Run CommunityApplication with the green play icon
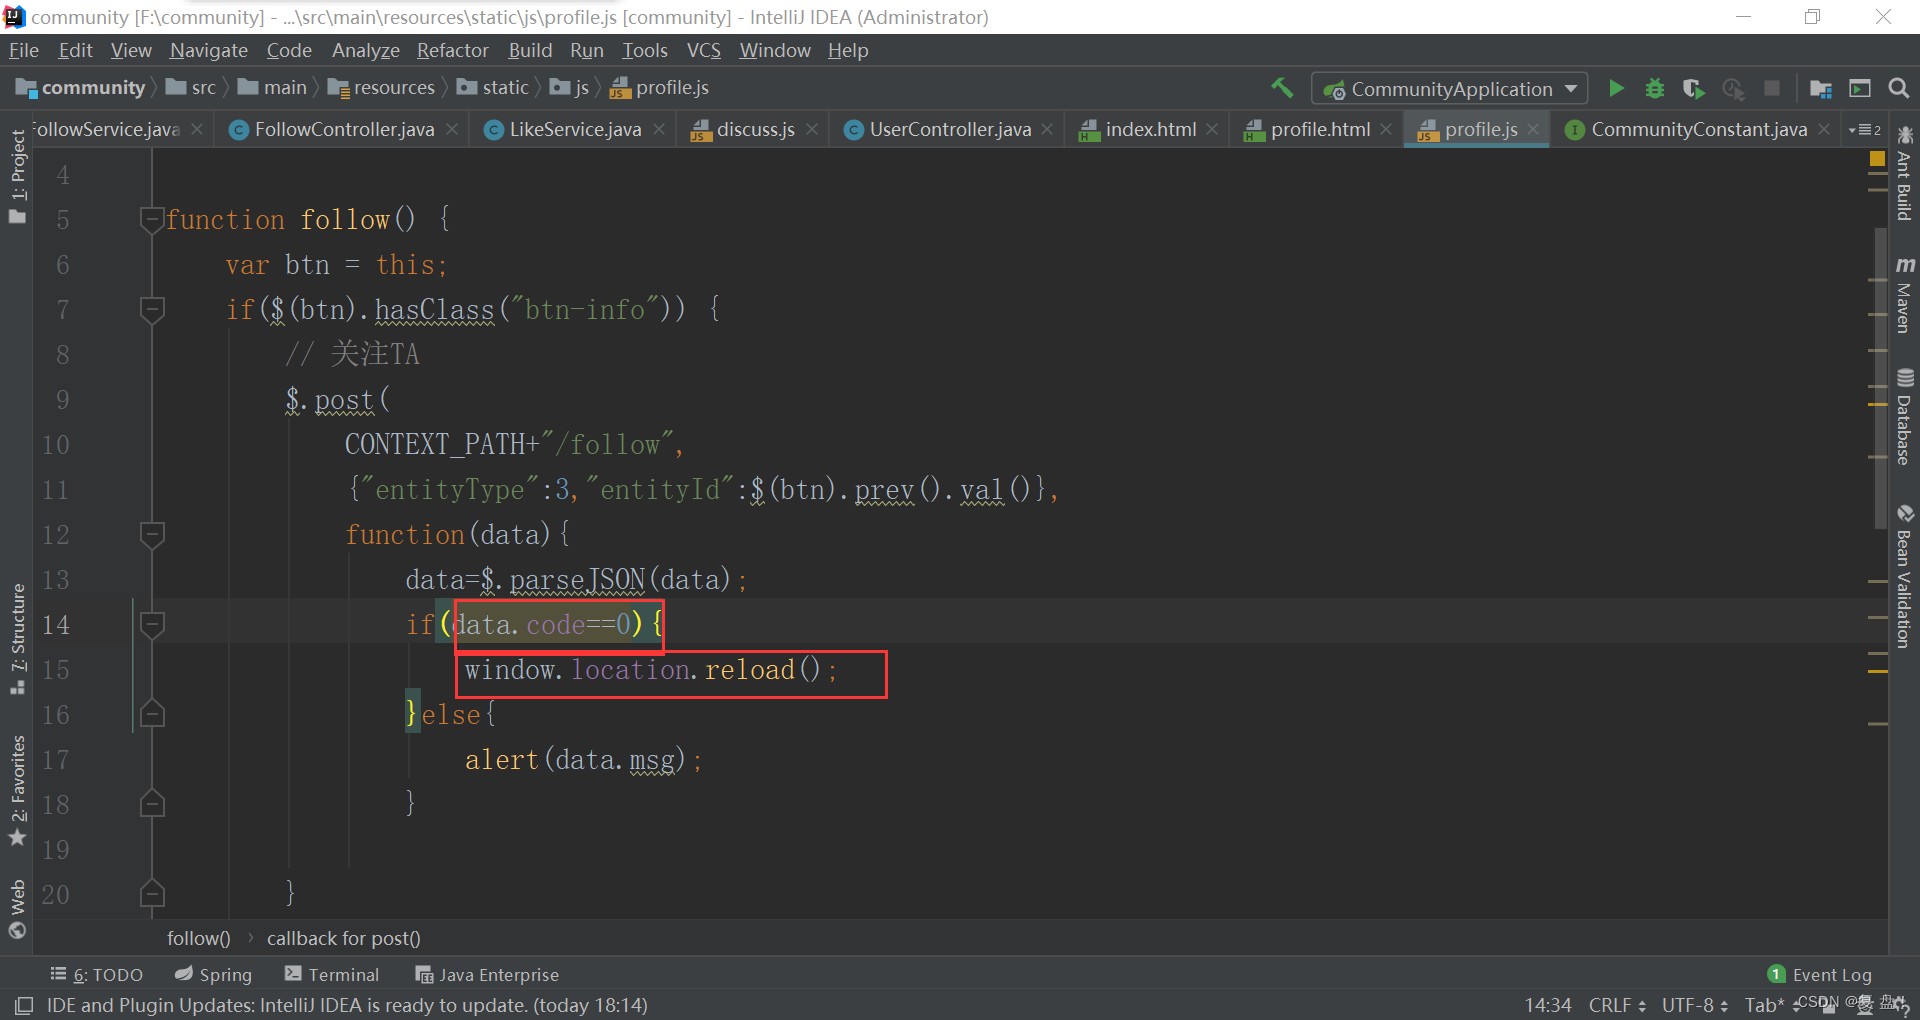This screenshot has width=1920, height=1020. [x=1616, y=88]
